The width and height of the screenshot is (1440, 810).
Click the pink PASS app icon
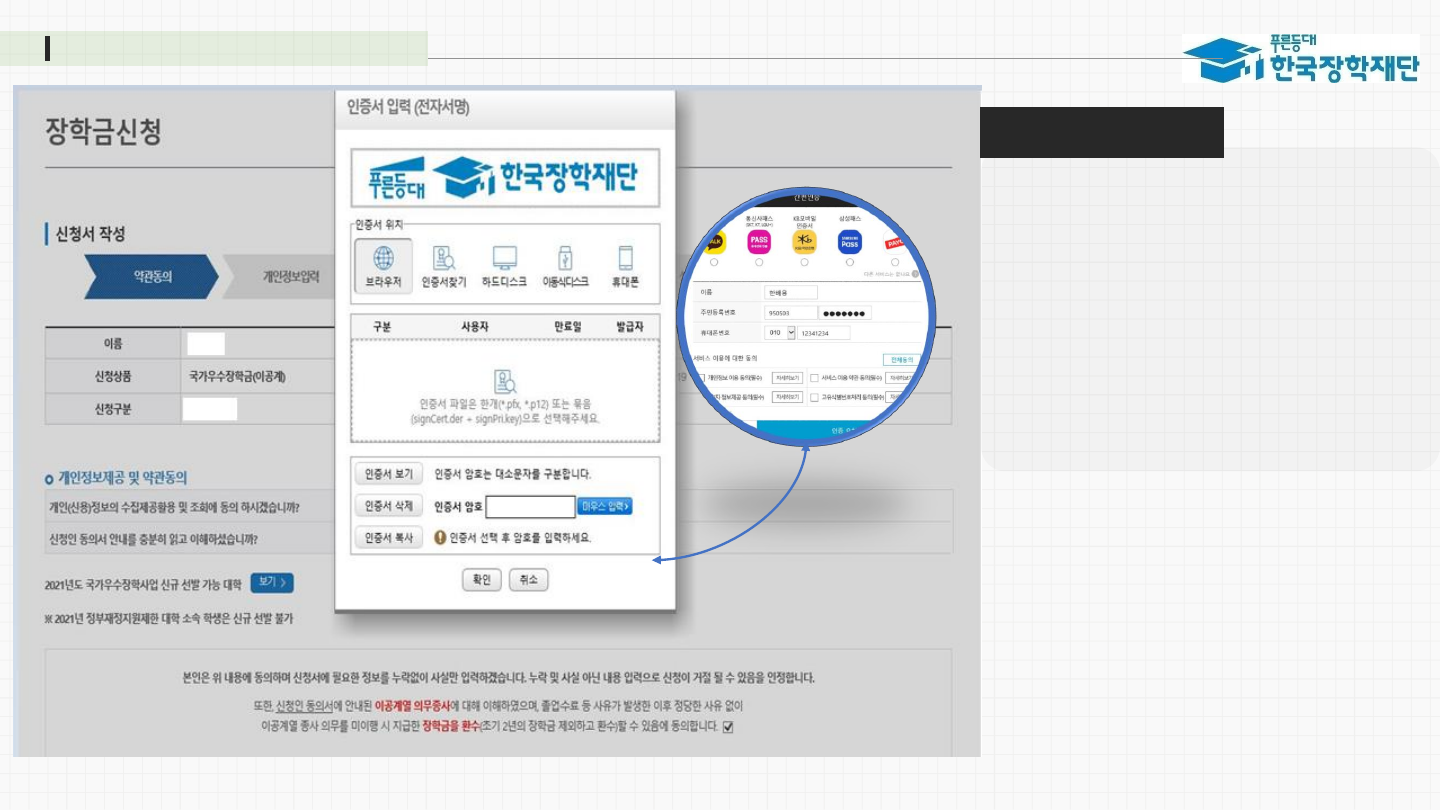(x=760, y=242)
